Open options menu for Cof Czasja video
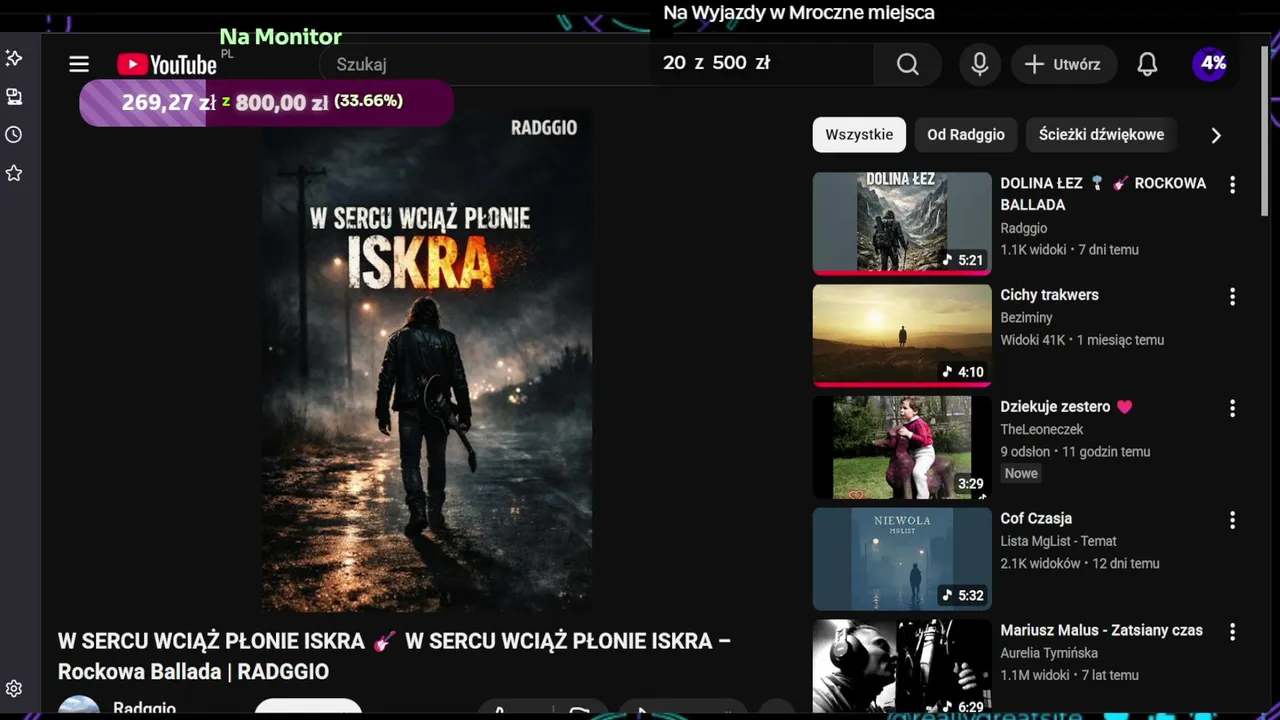Screen dimensions: 1280x720 [1232, 521]
